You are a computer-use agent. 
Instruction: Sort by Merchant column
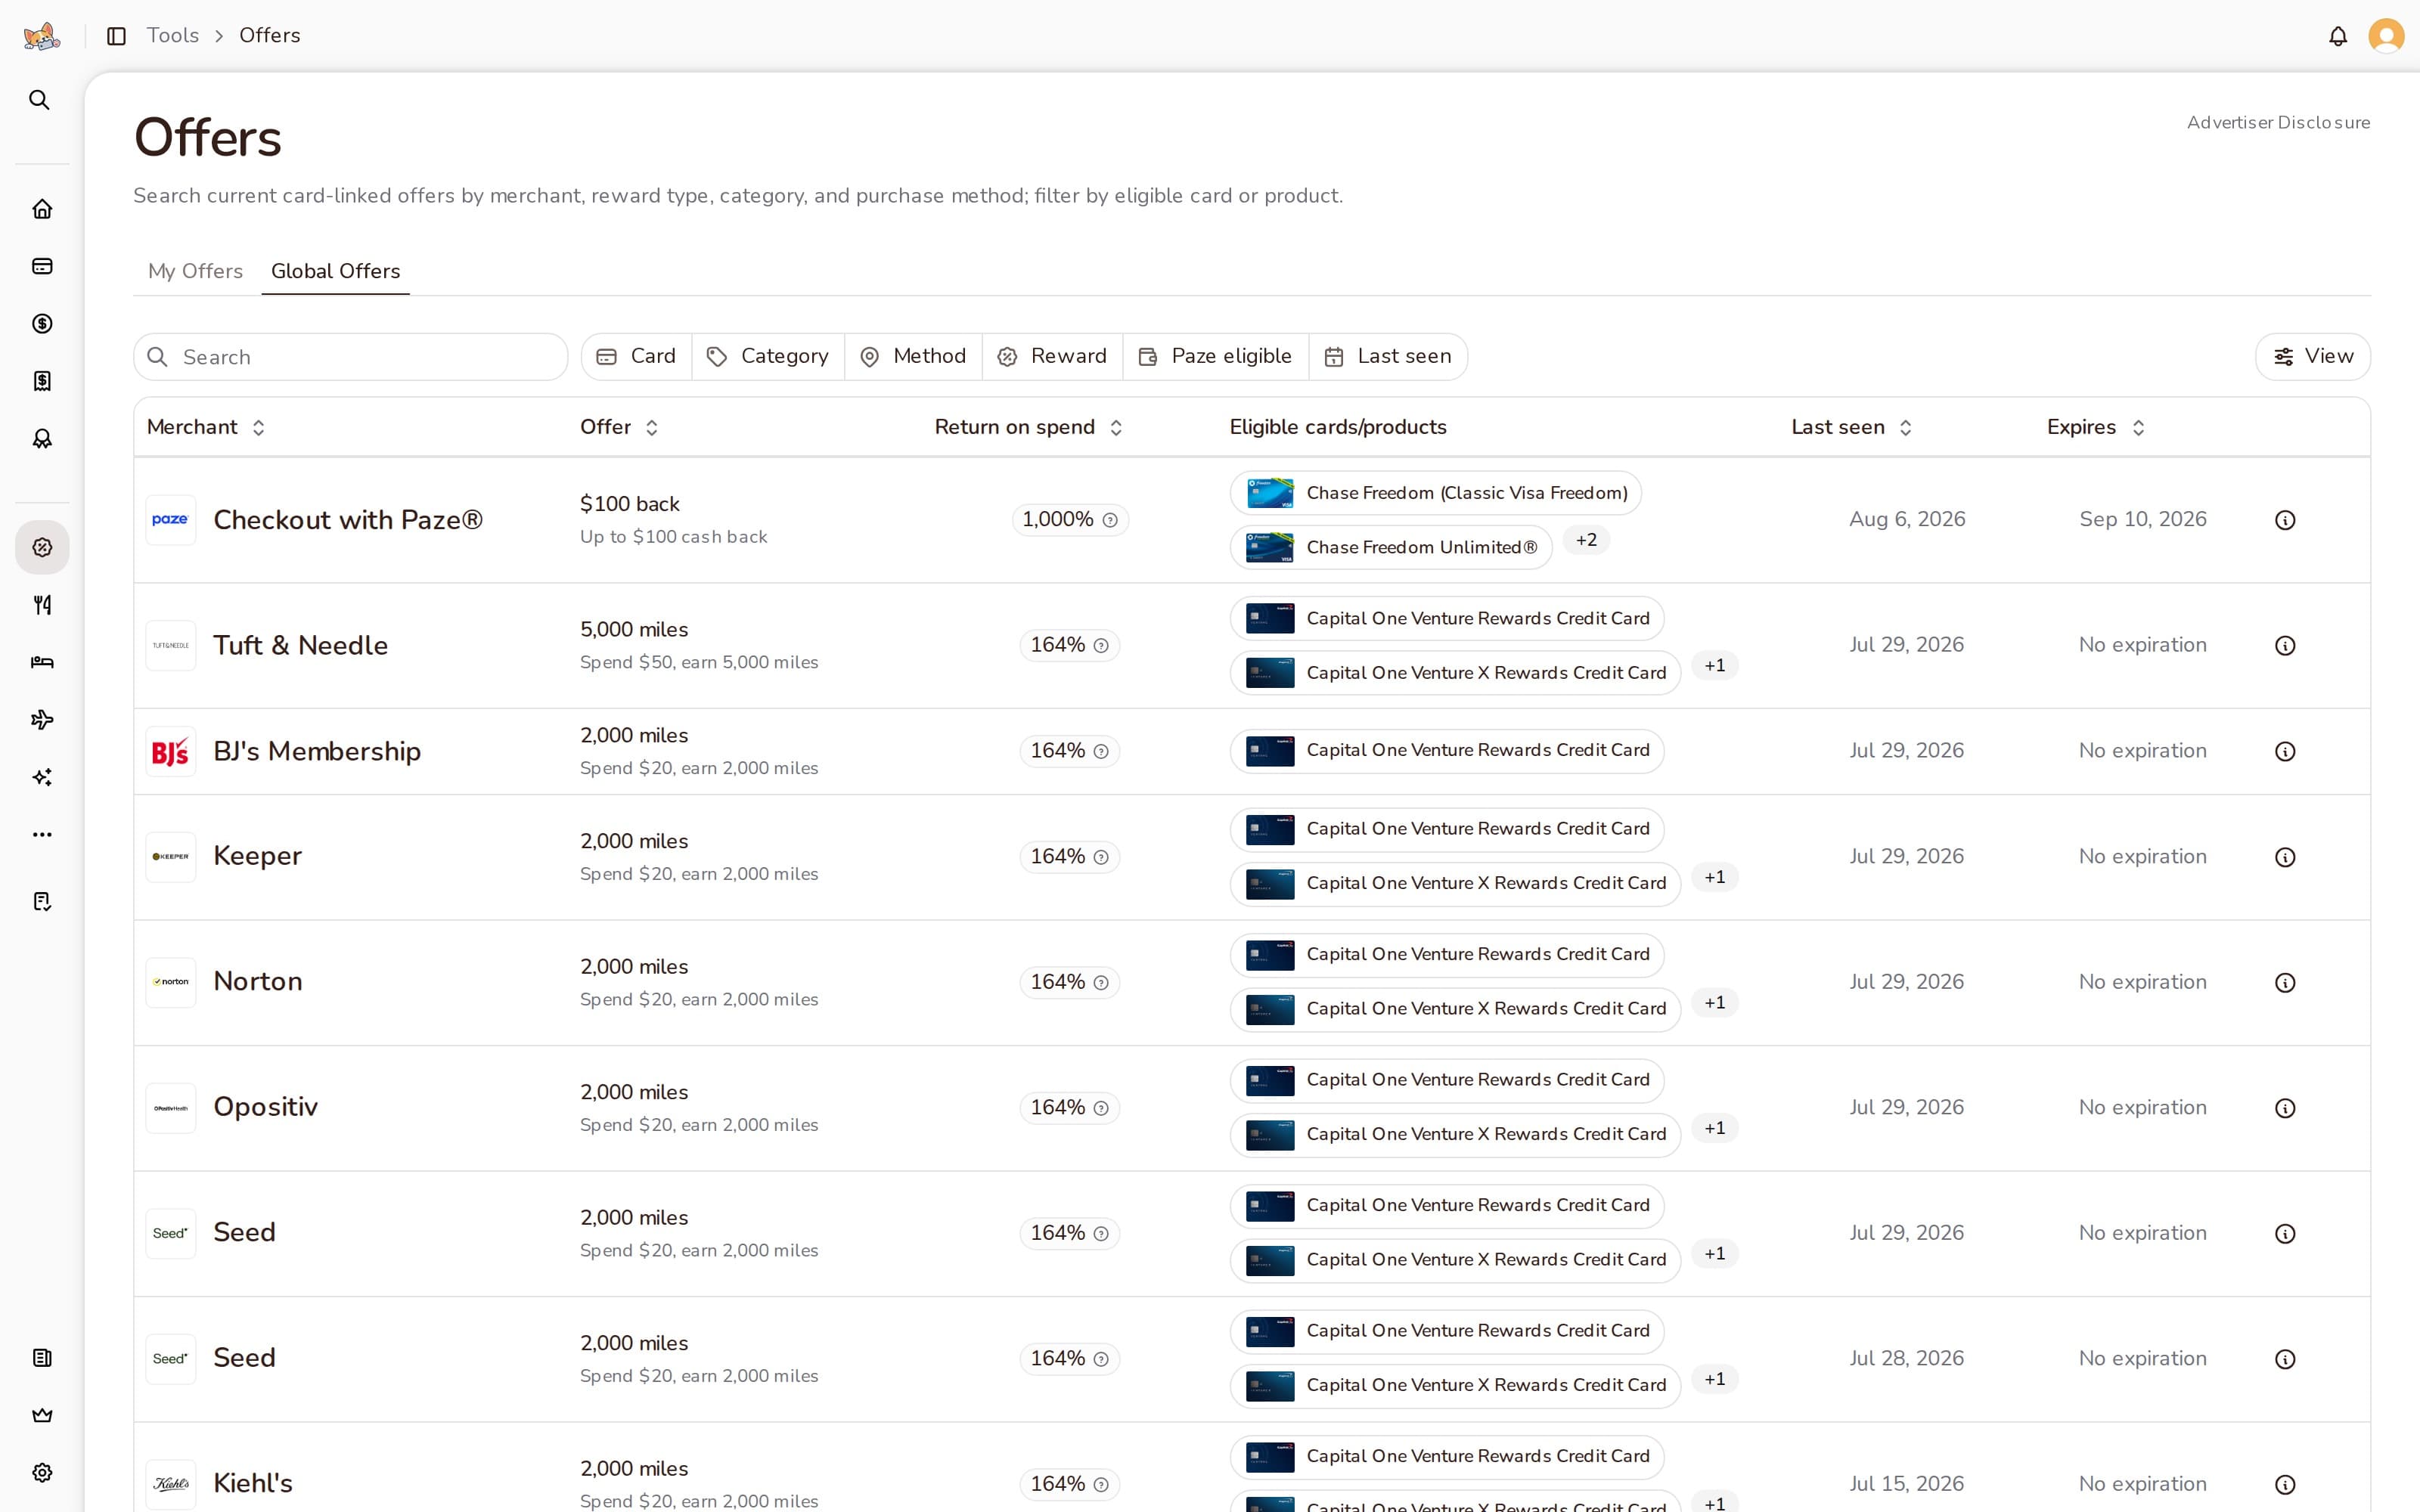(206, 428)
